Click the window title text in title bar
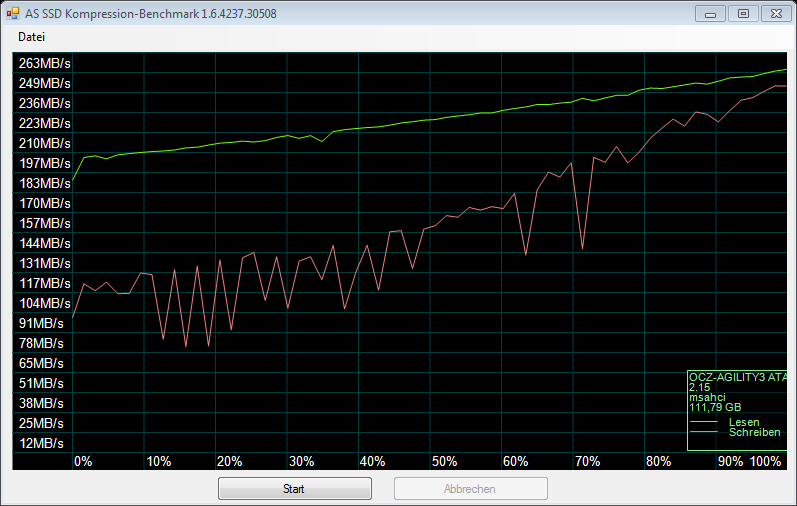The height and width of the screenshot is (506, 797). point(150,14)
